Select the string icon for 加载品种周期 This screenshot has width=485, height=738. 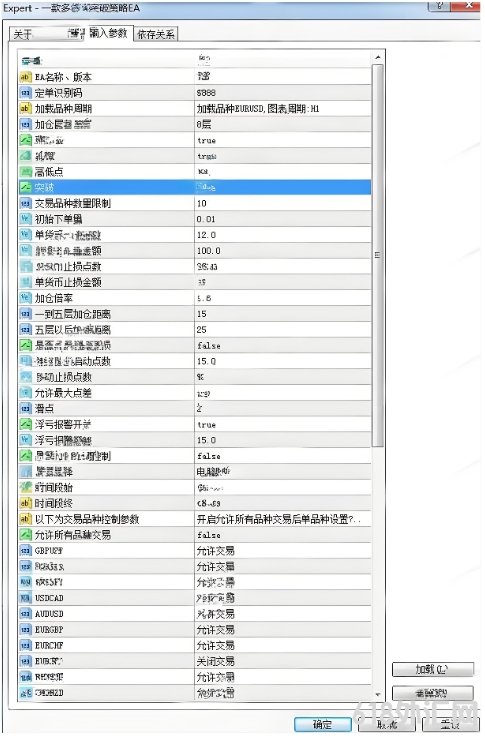pyautogui.click(x=25, y=108)
